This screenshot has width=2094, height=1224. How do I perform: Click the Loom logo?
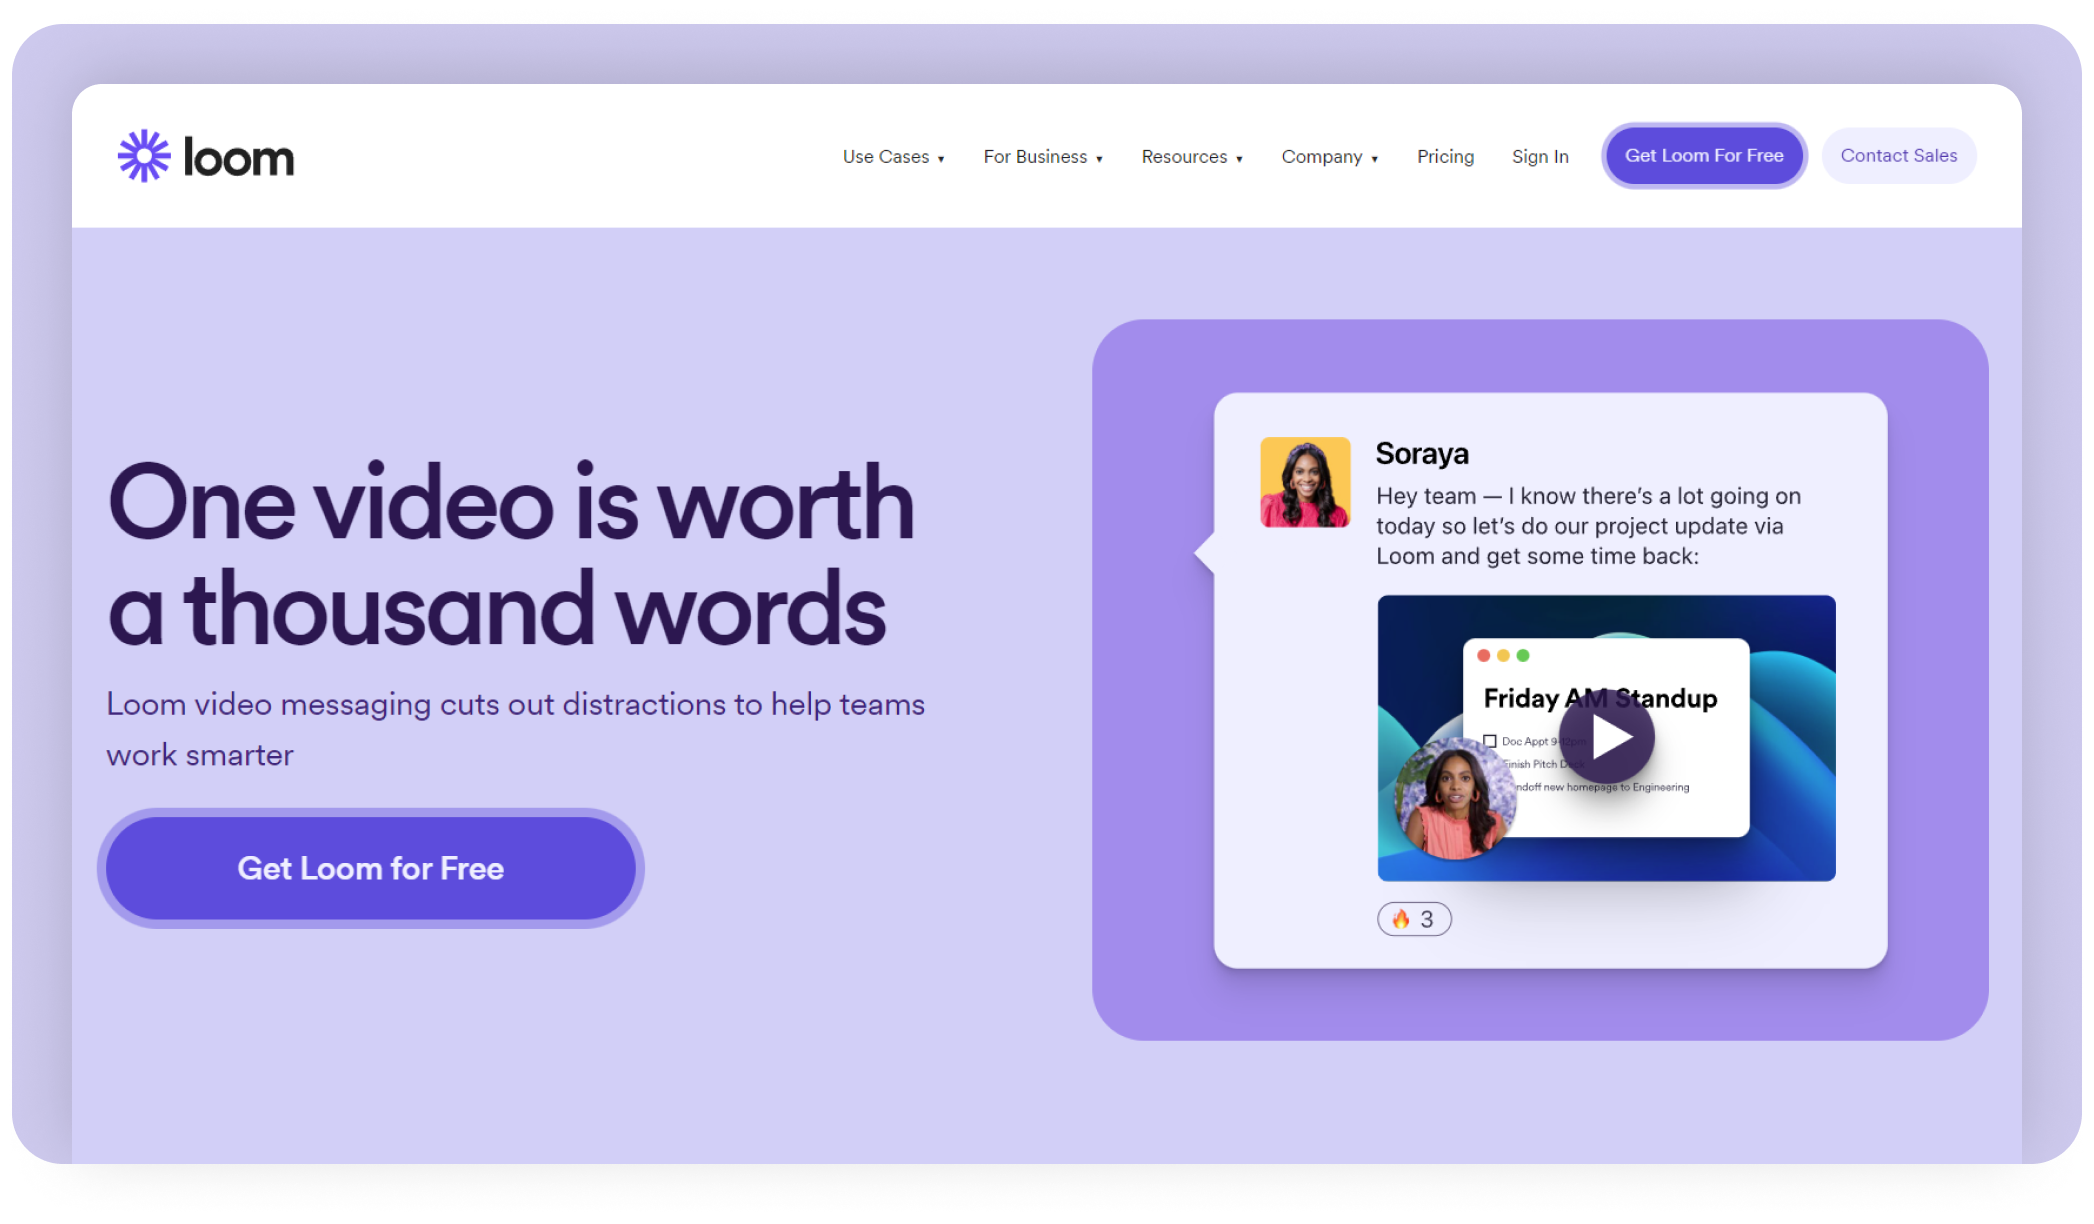point(206,156)
